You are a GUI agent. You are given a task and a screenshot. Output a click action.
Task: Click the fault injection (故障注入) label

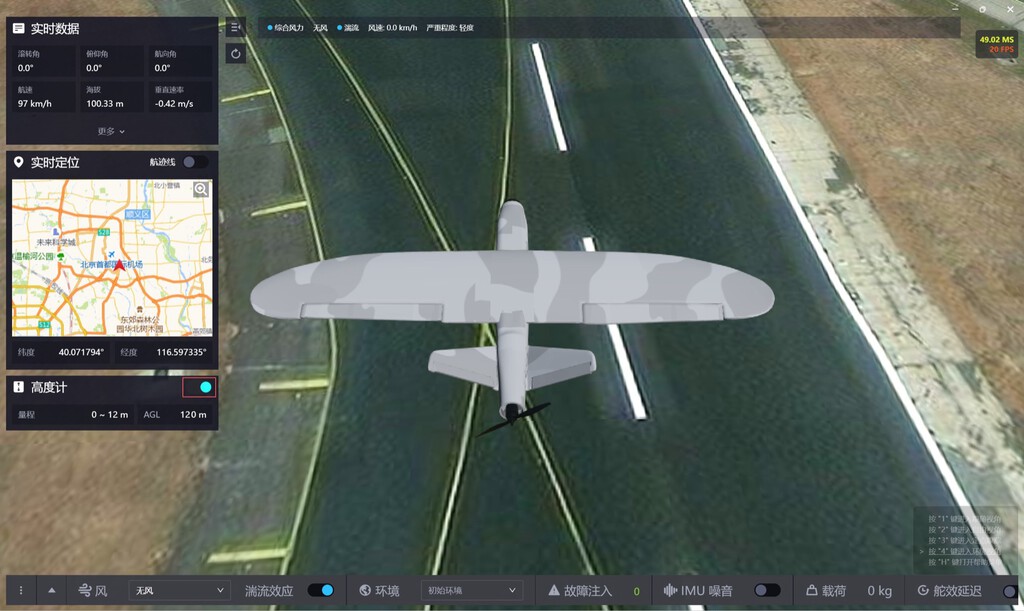coord(588,591)
